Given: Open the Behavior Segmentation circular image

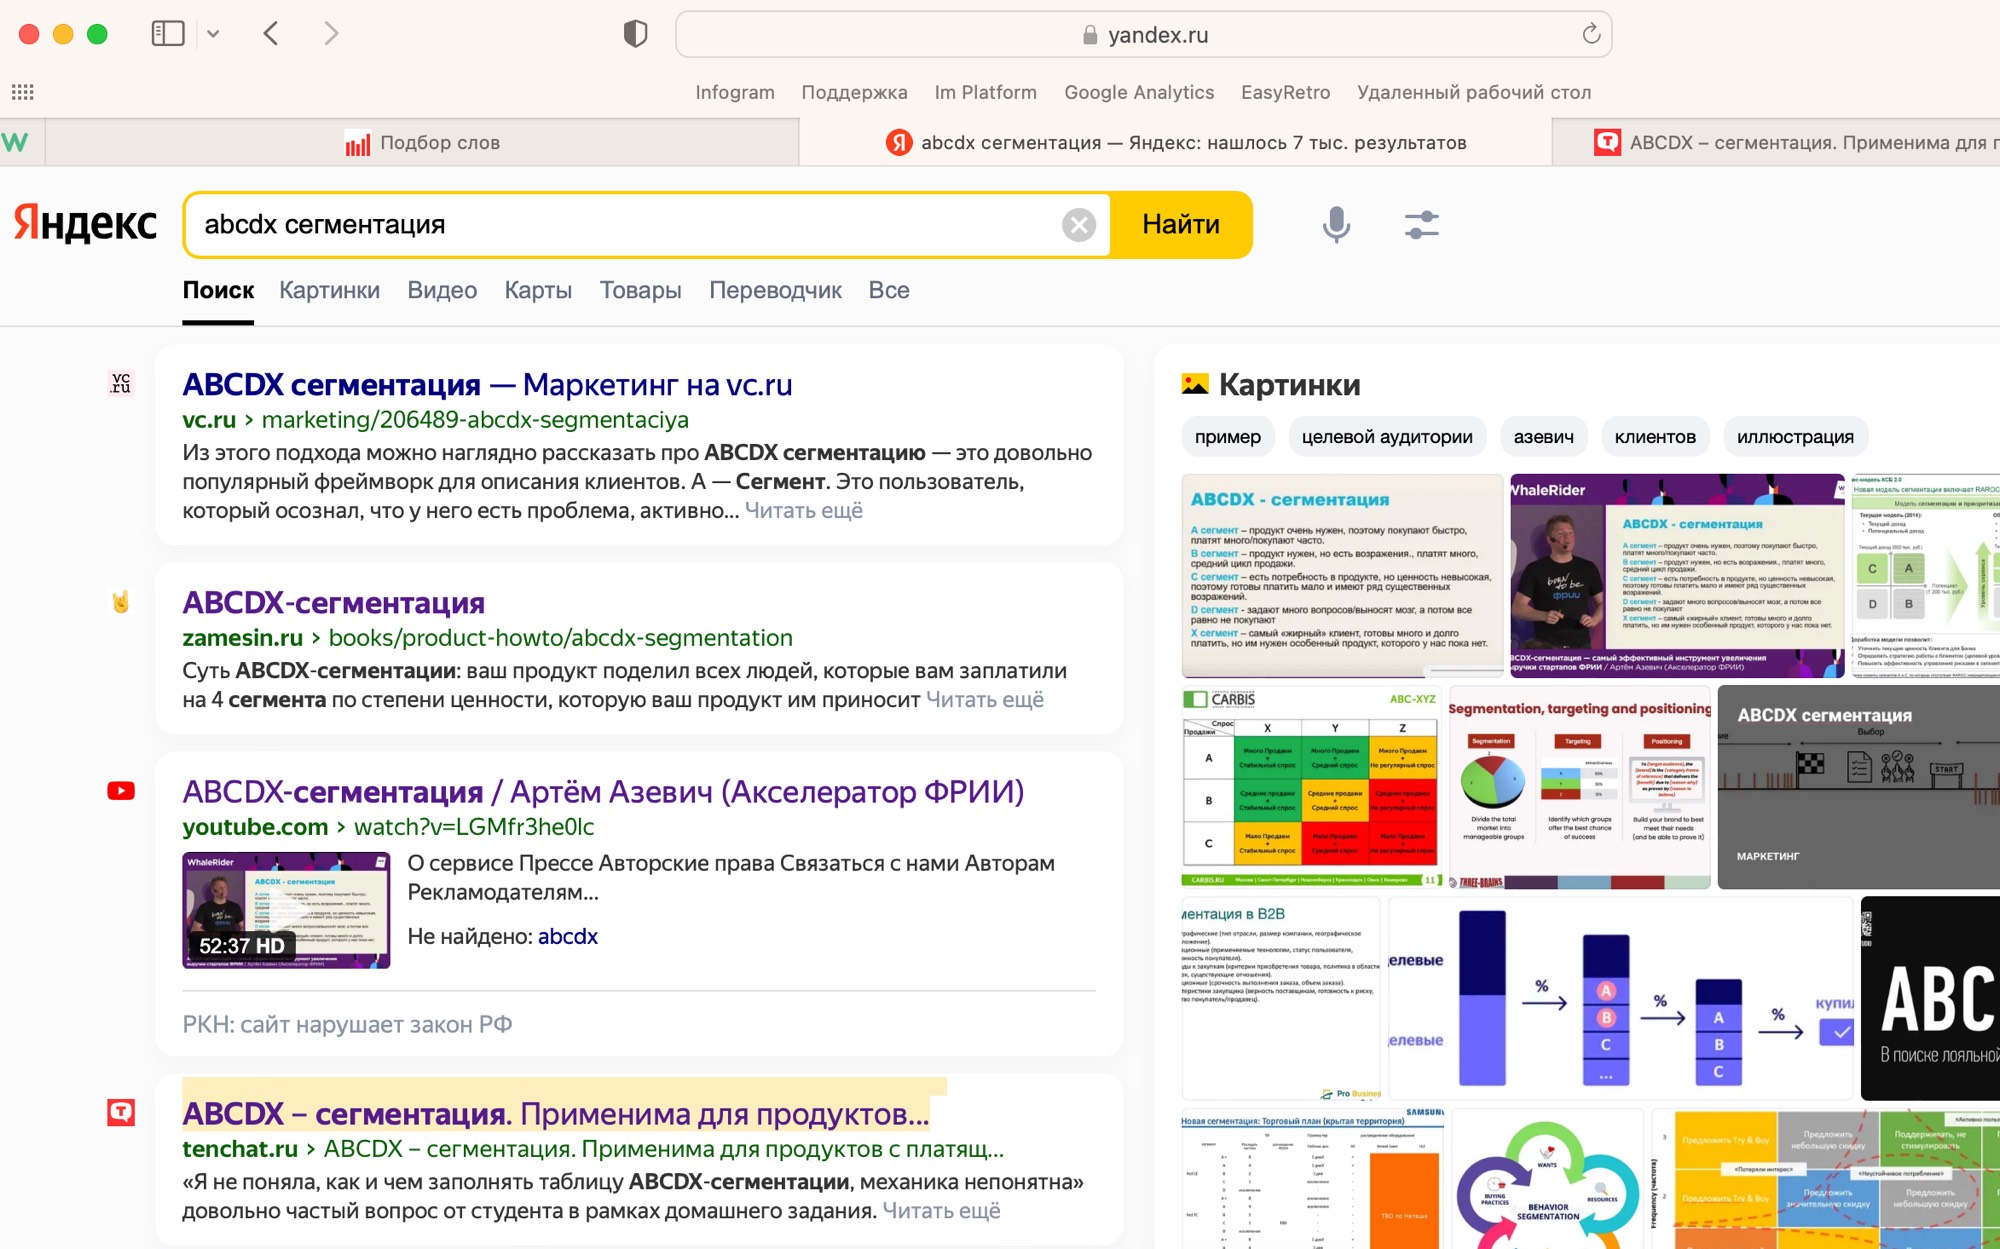Looking at the screenshot, I should click(1546, 1179).
